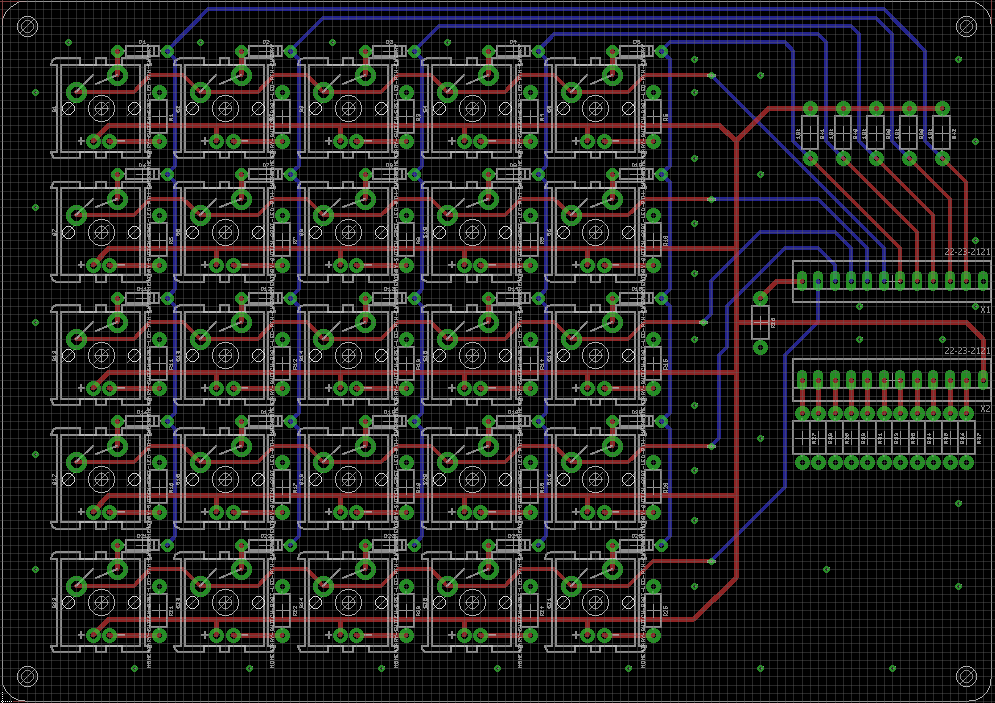Select the X1 connector footprint
Image resolution: width=995 pixels, height=703 pixels.
click(890, 281)
